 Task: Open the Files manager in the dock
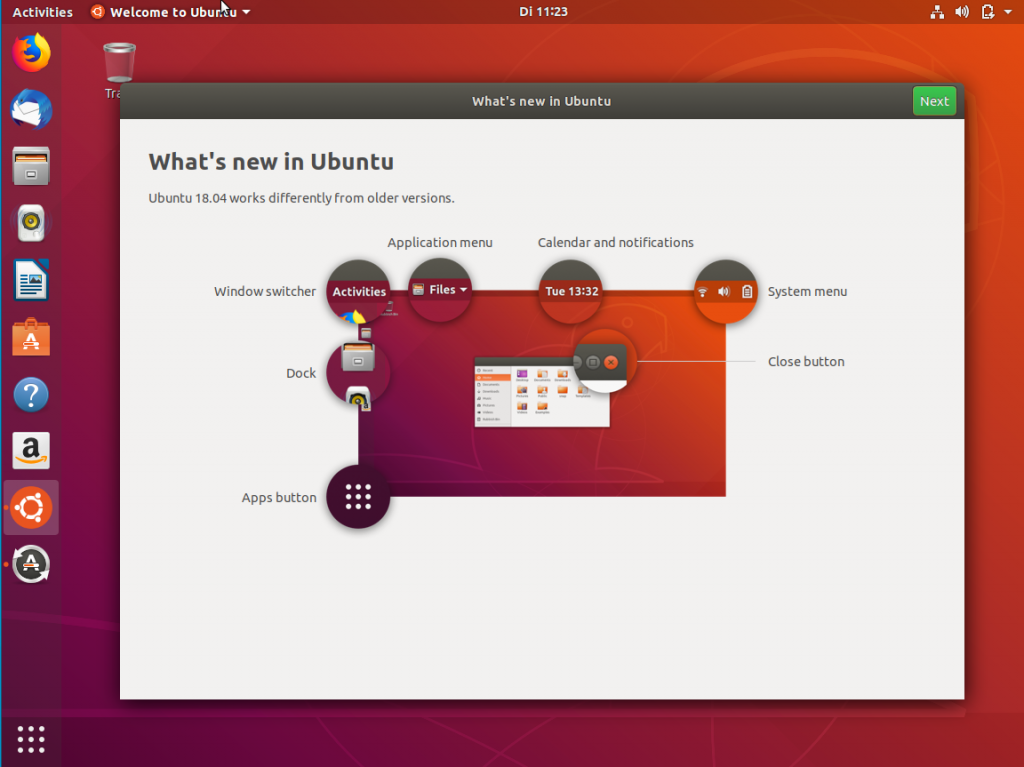click(31, 166)
